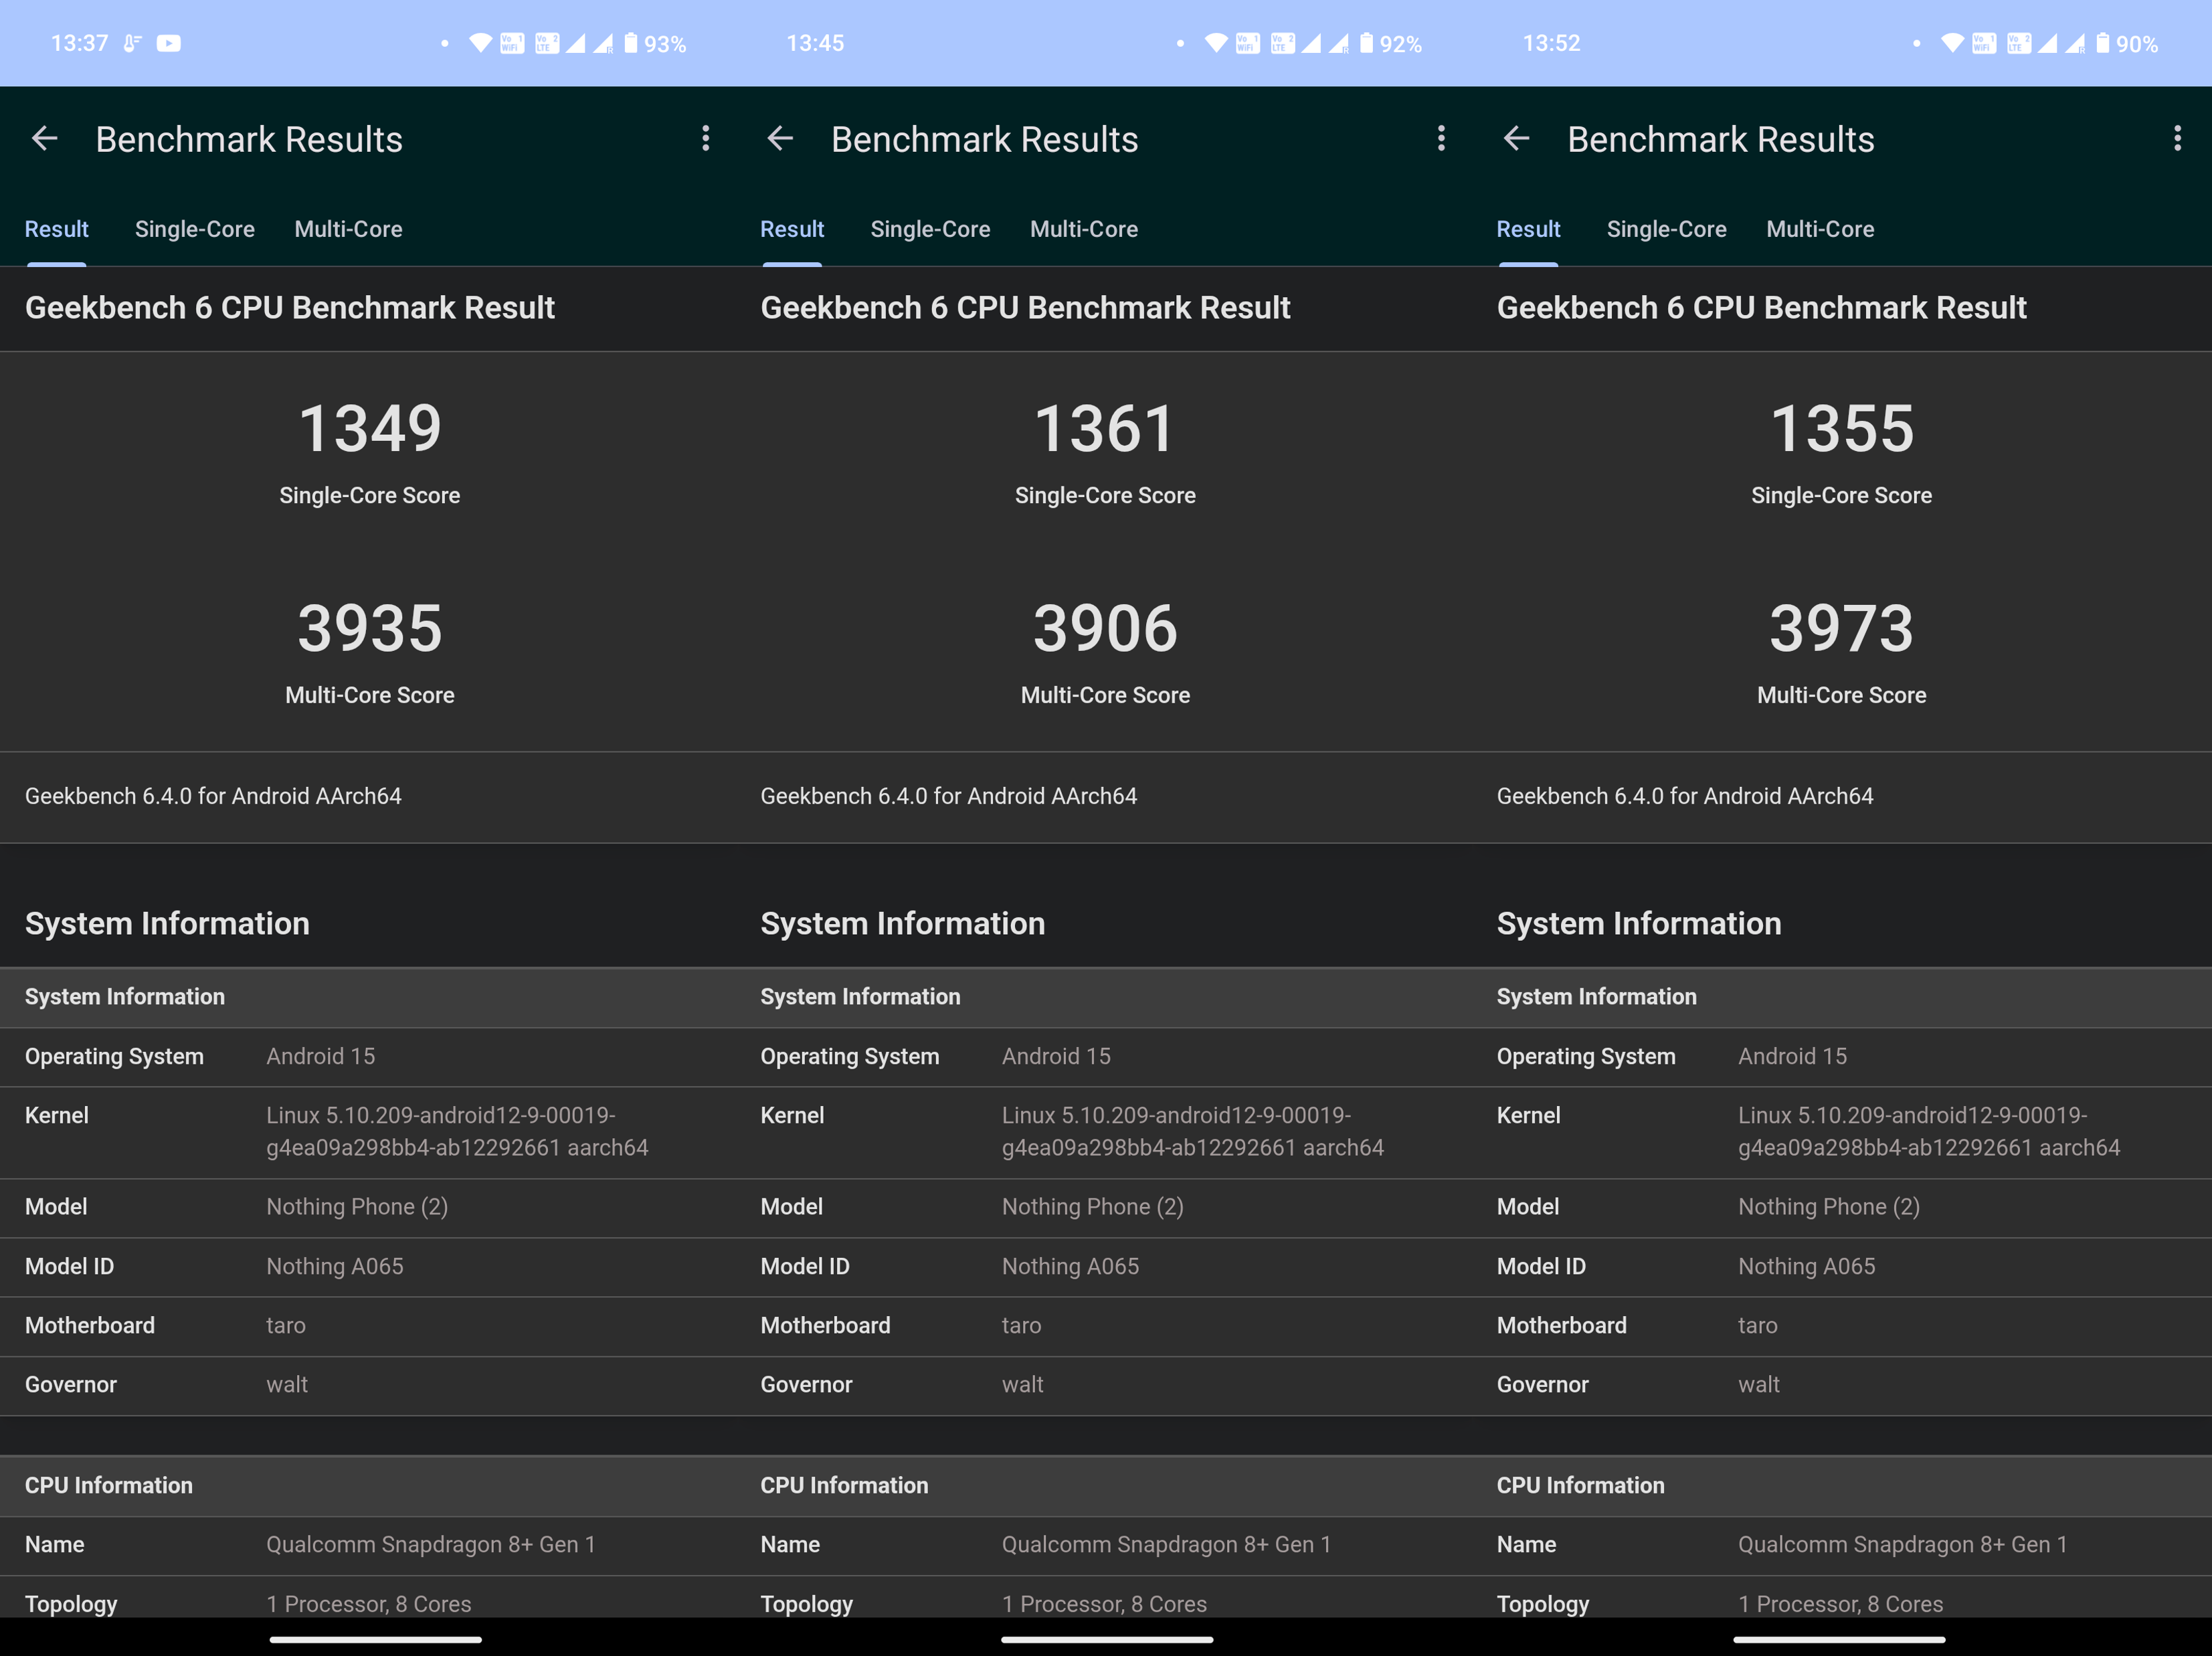Tap back arrow in third results panel
This screenshot has height=1656, width=2212.
[1516, 138]
